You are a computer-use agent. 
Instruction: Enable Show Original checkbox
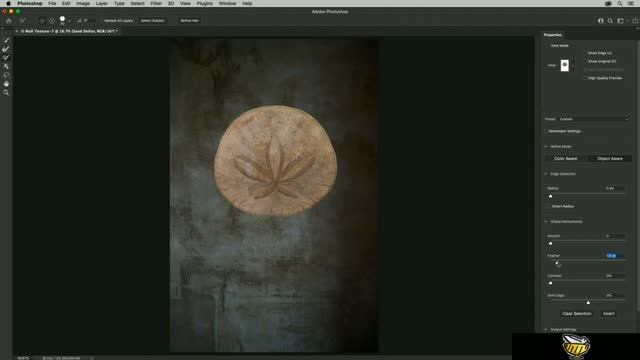[x=585, y=62]
